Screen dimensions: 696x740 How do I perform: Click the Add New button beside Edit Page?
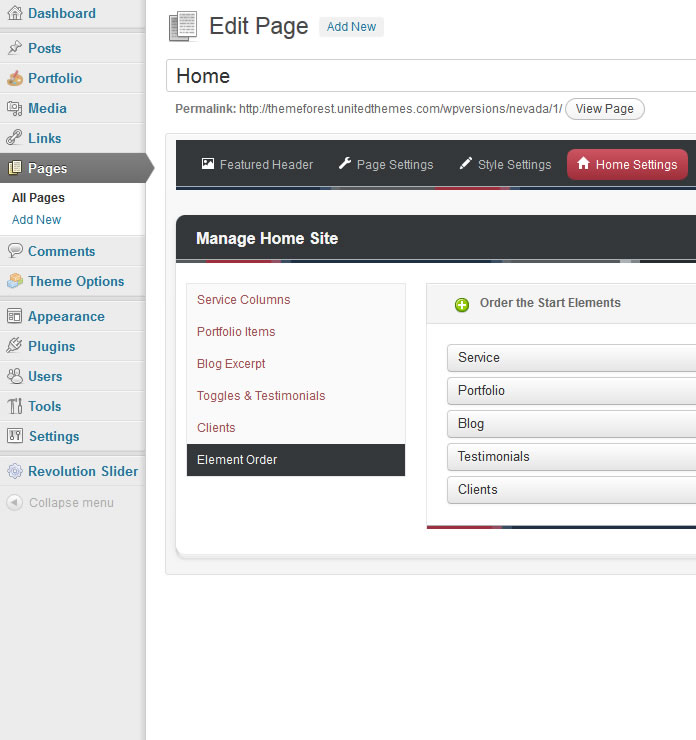351,27
